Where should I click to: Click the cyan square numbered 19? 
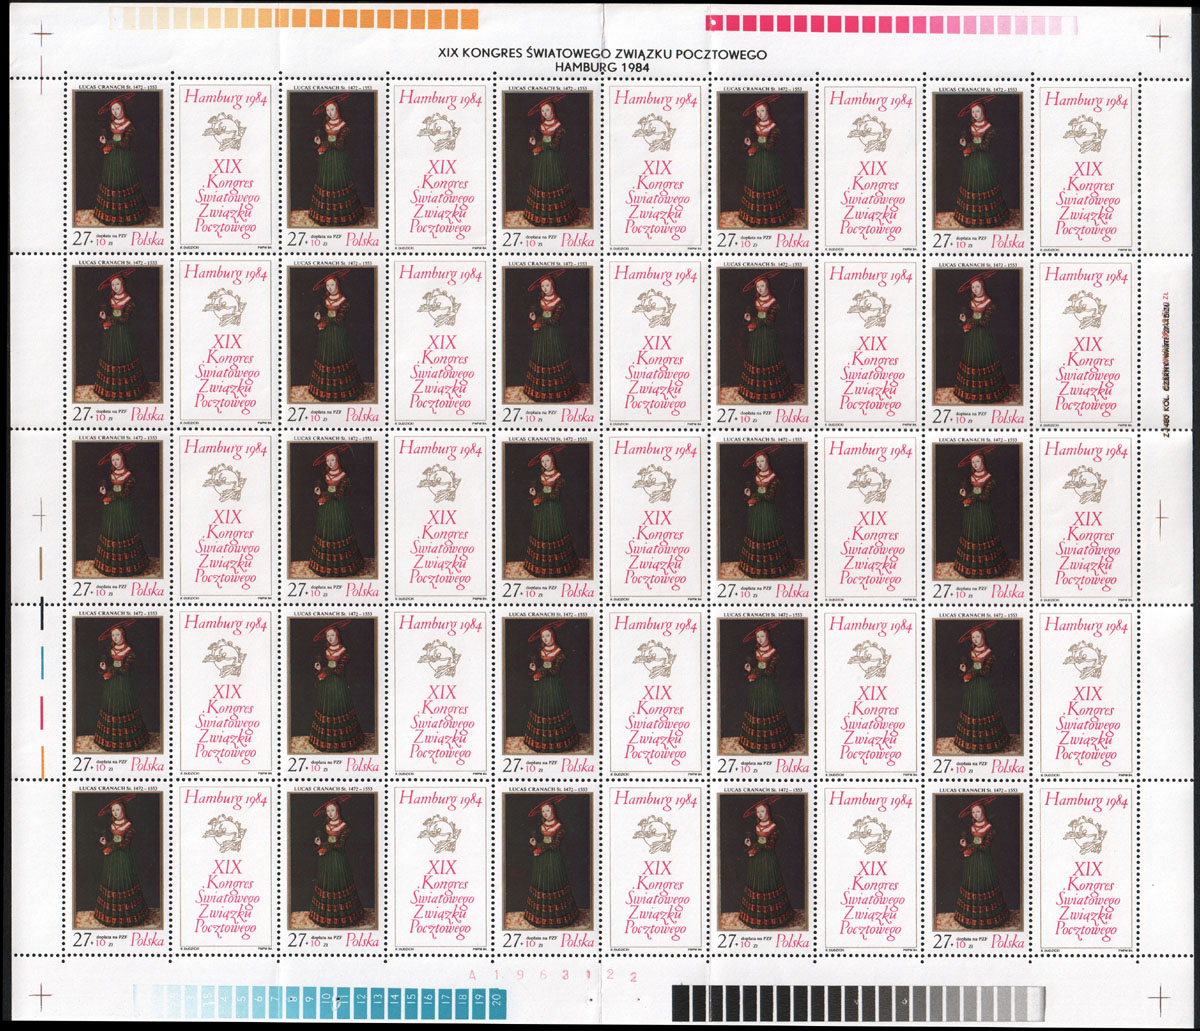click(479, 1003)
